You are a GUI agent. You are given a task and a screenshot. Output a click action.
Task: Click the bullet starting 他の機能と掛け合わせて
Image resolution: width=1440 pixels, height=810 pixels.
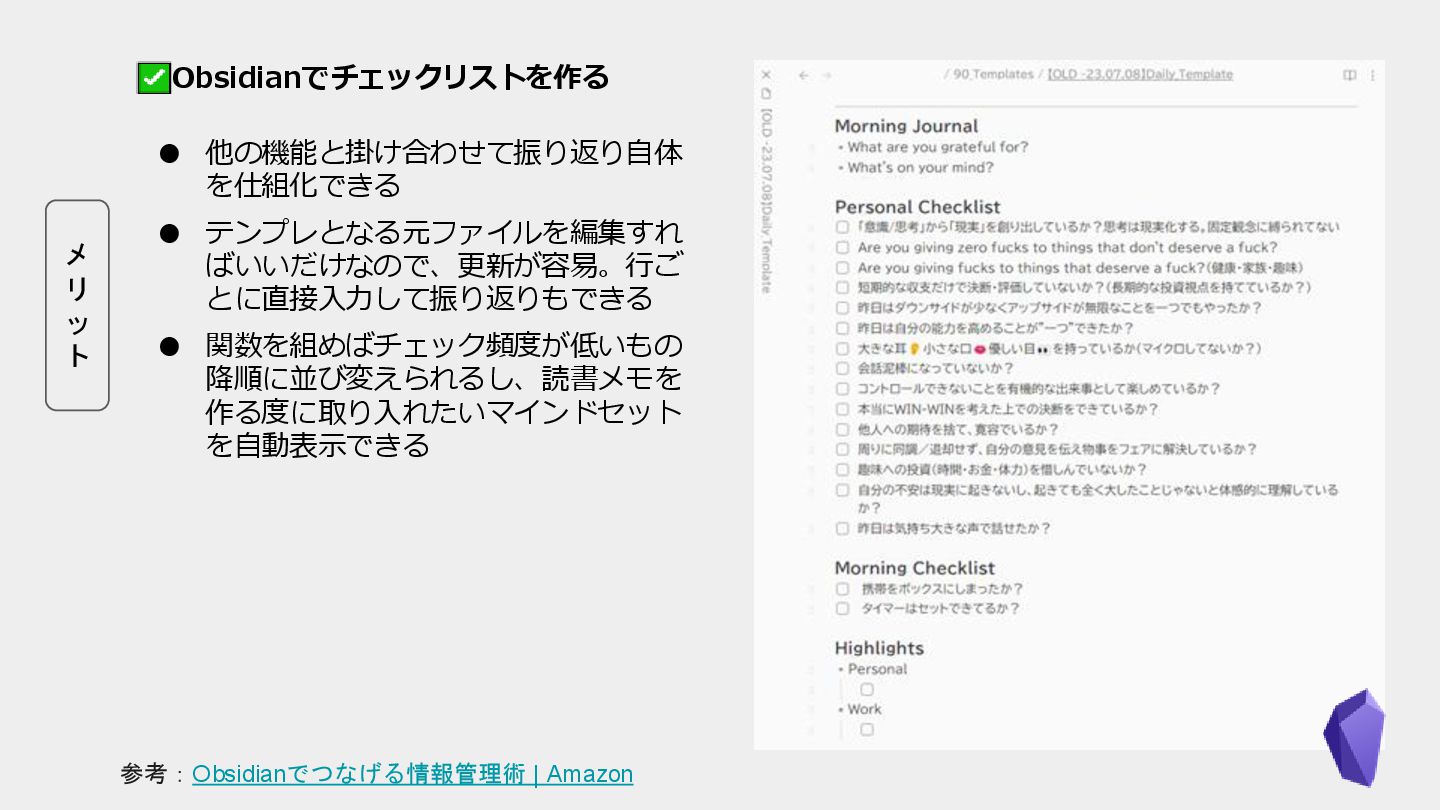coord(445,168)
